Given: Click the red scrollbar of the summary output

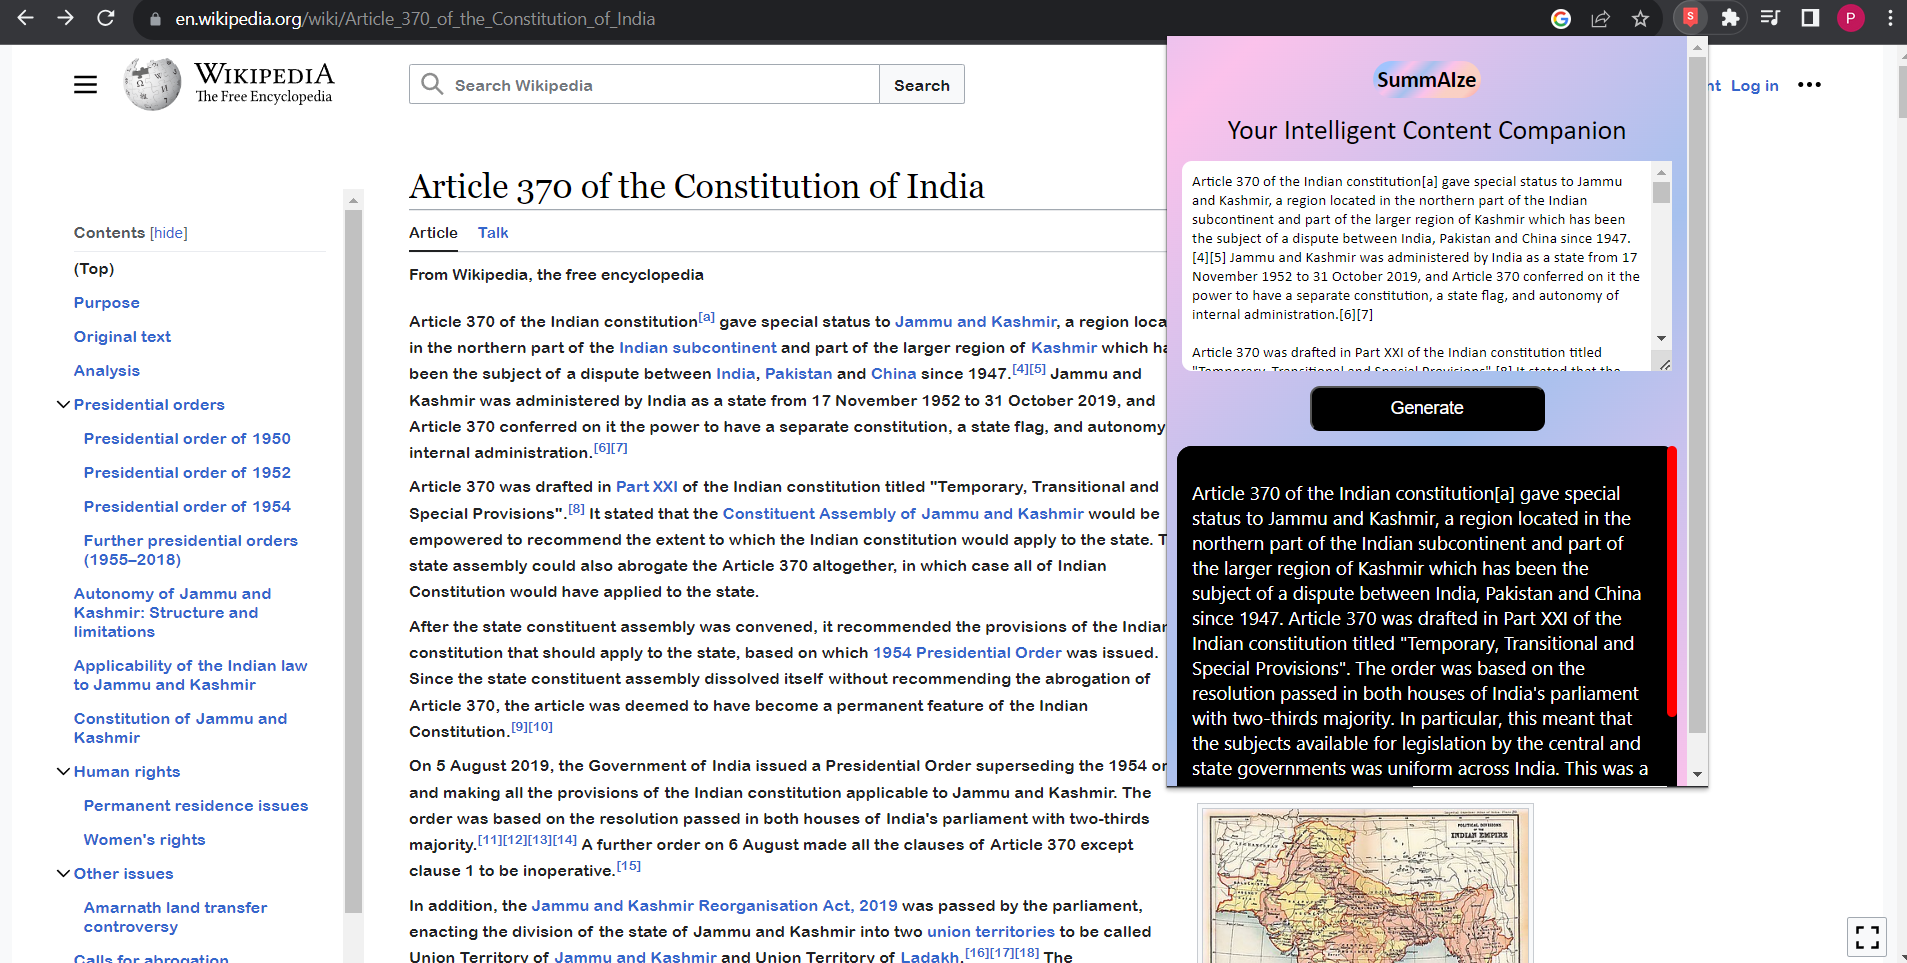Looking at the screenshot, I should pos(1671,582).
